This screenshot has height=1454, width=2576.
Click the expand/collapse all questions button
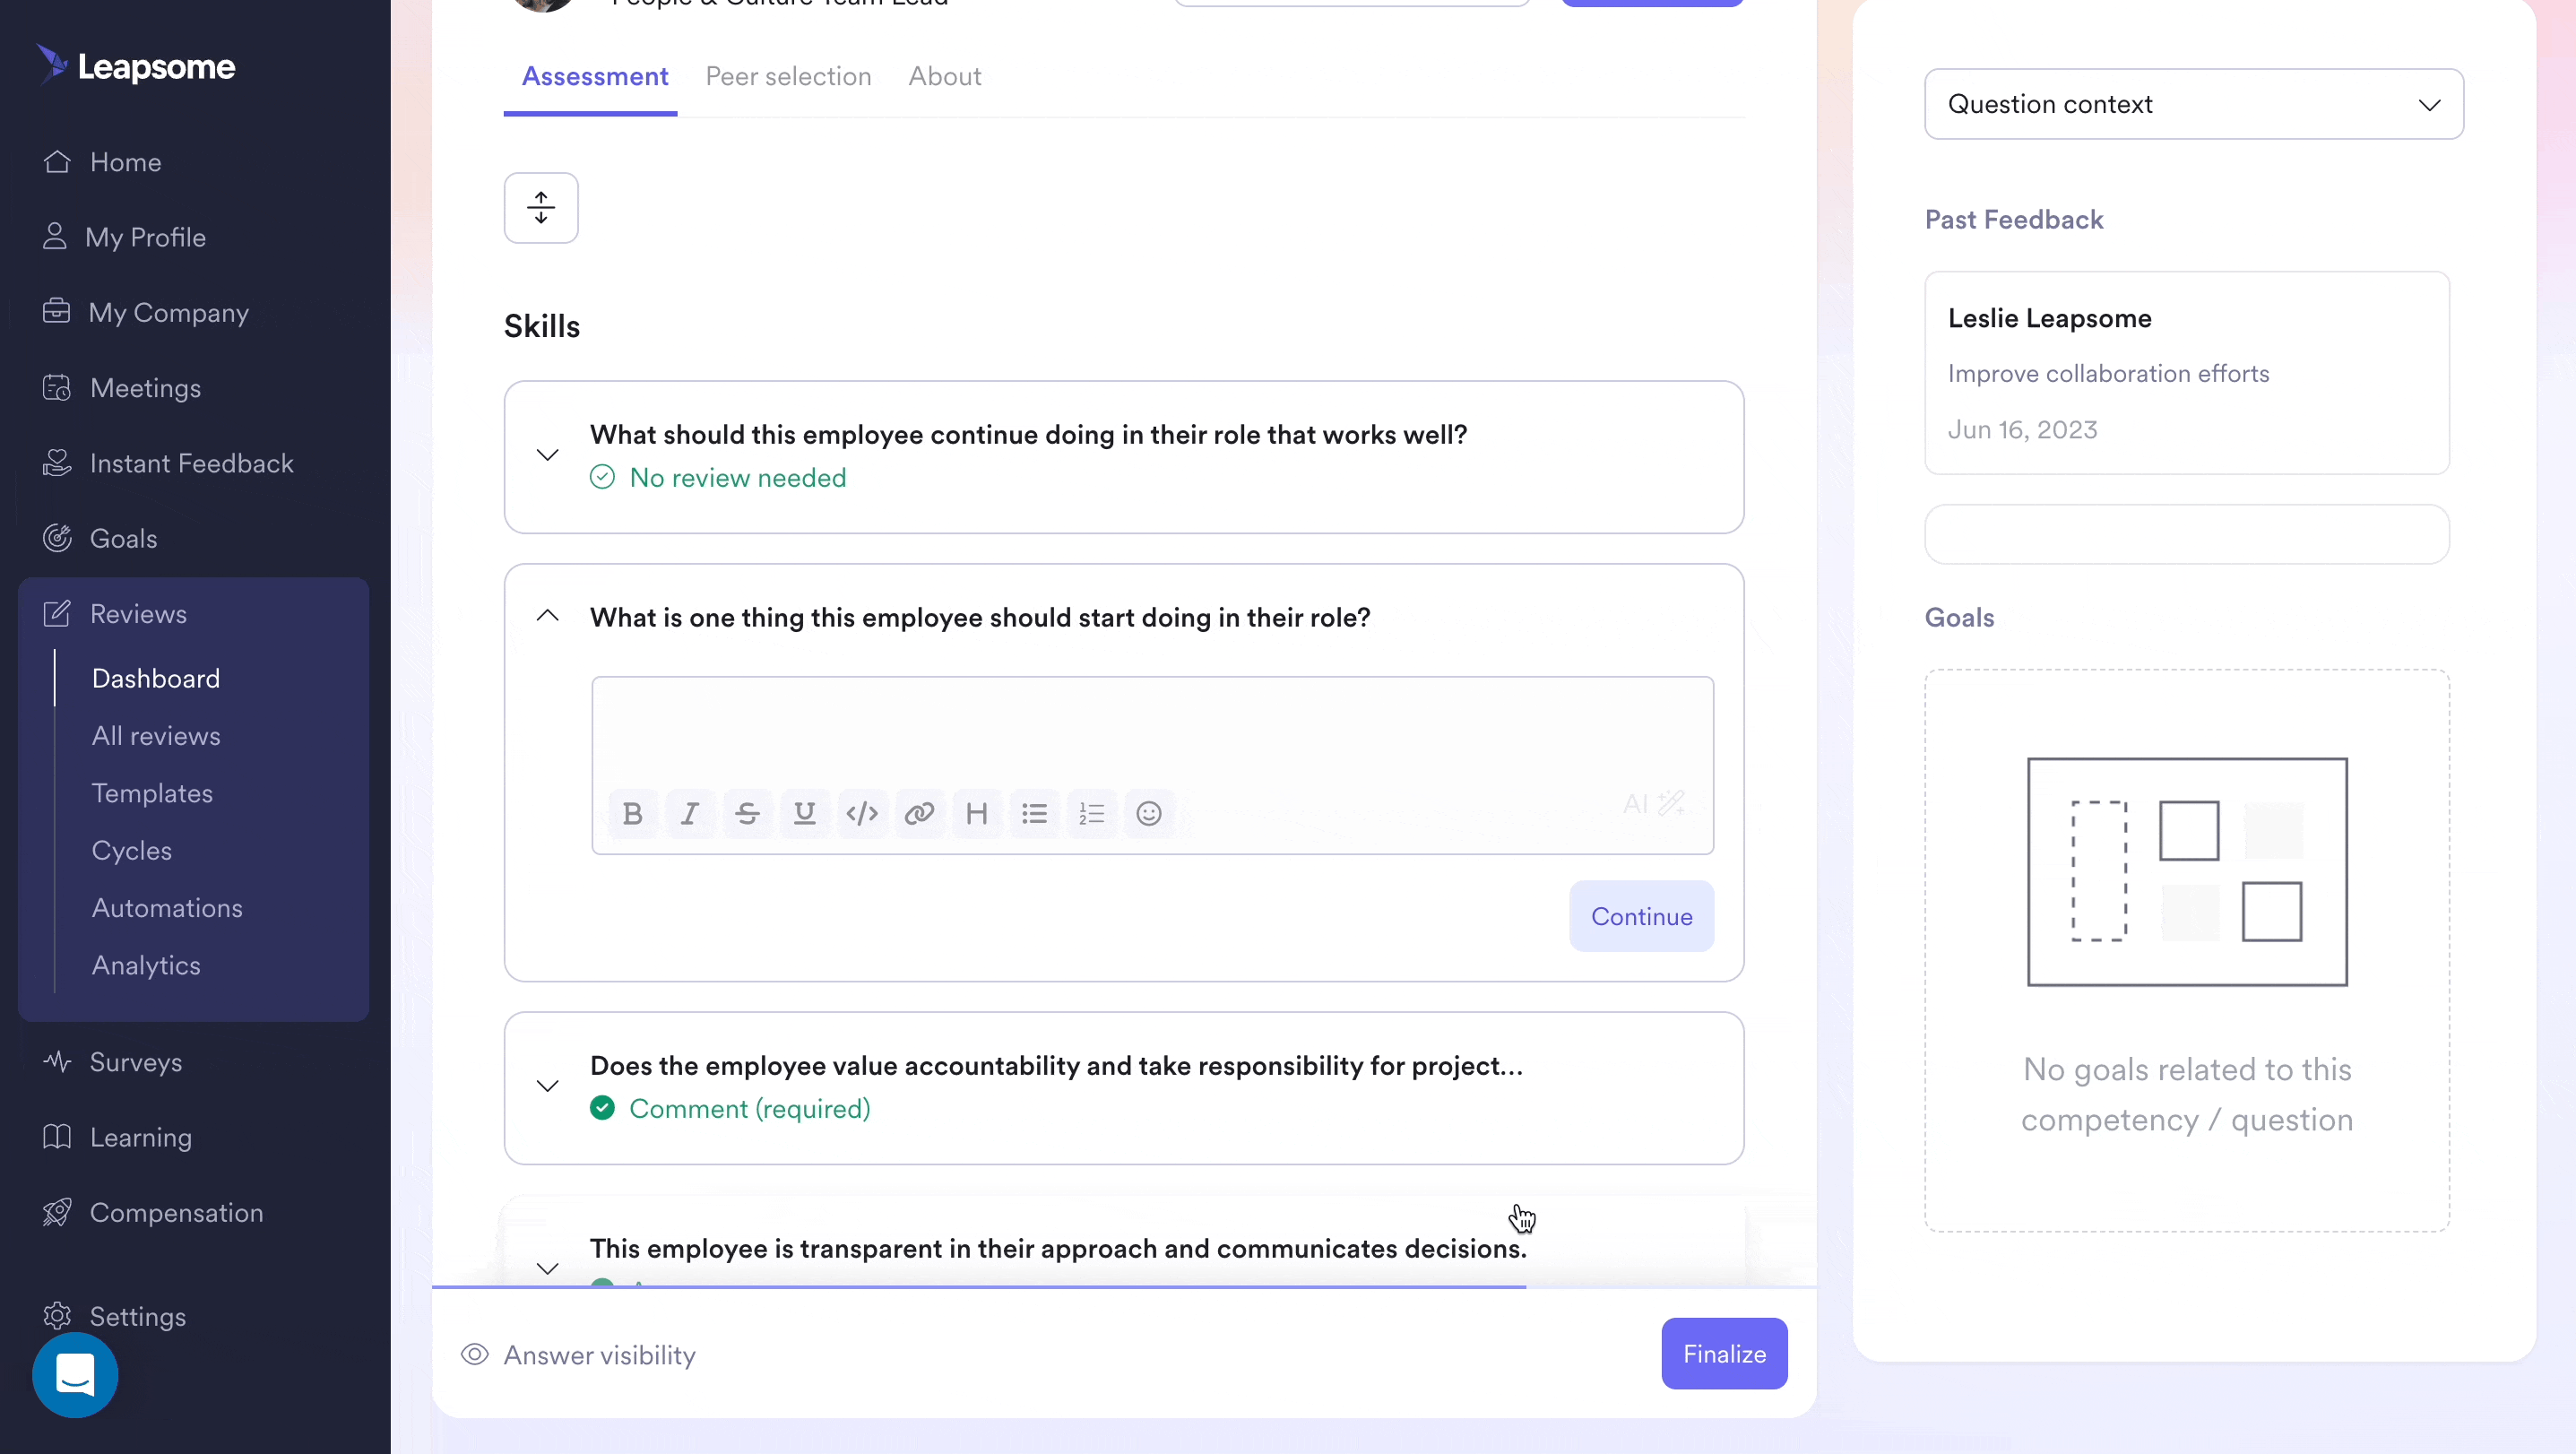coord(541,208)
